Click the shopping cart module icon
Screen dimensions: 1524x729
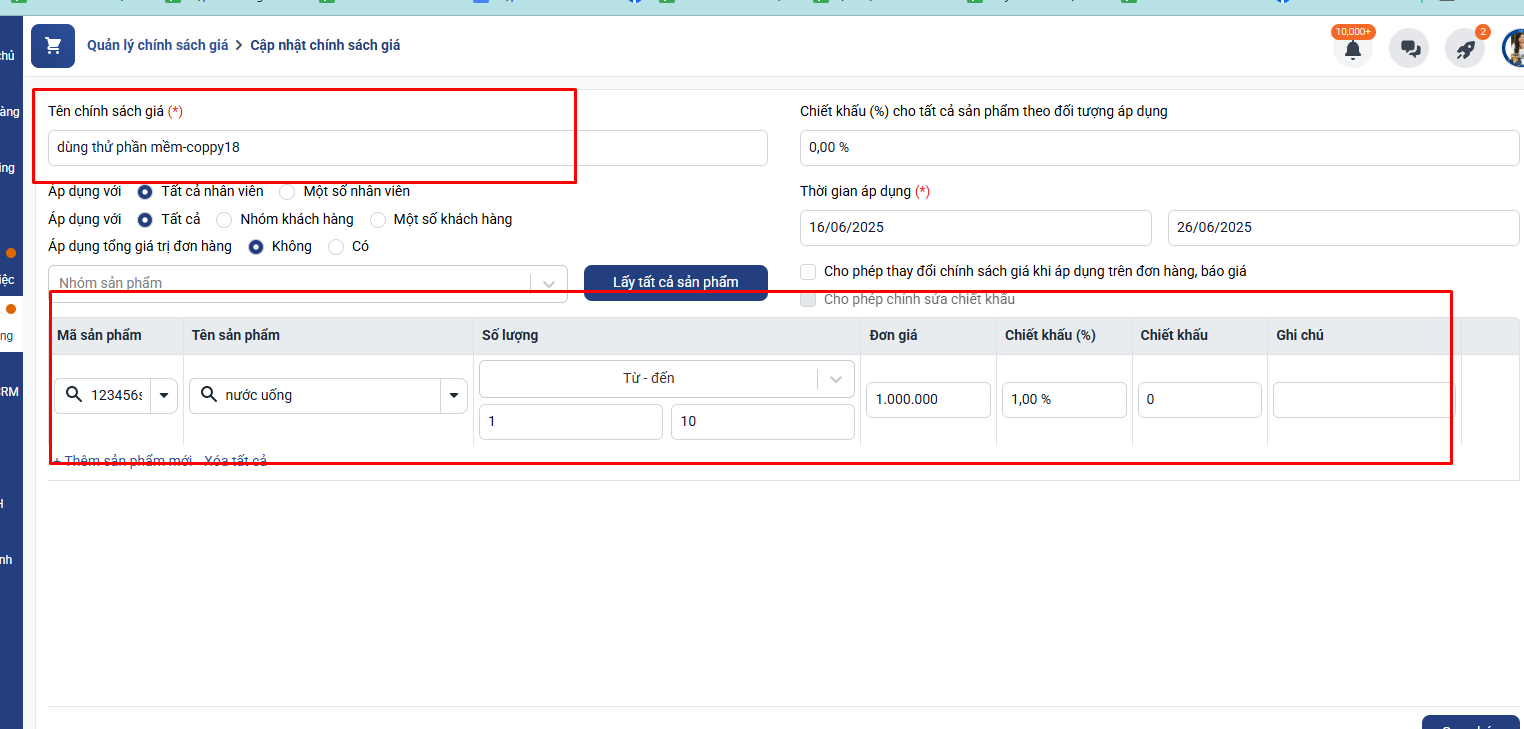(x=53, y=46)
